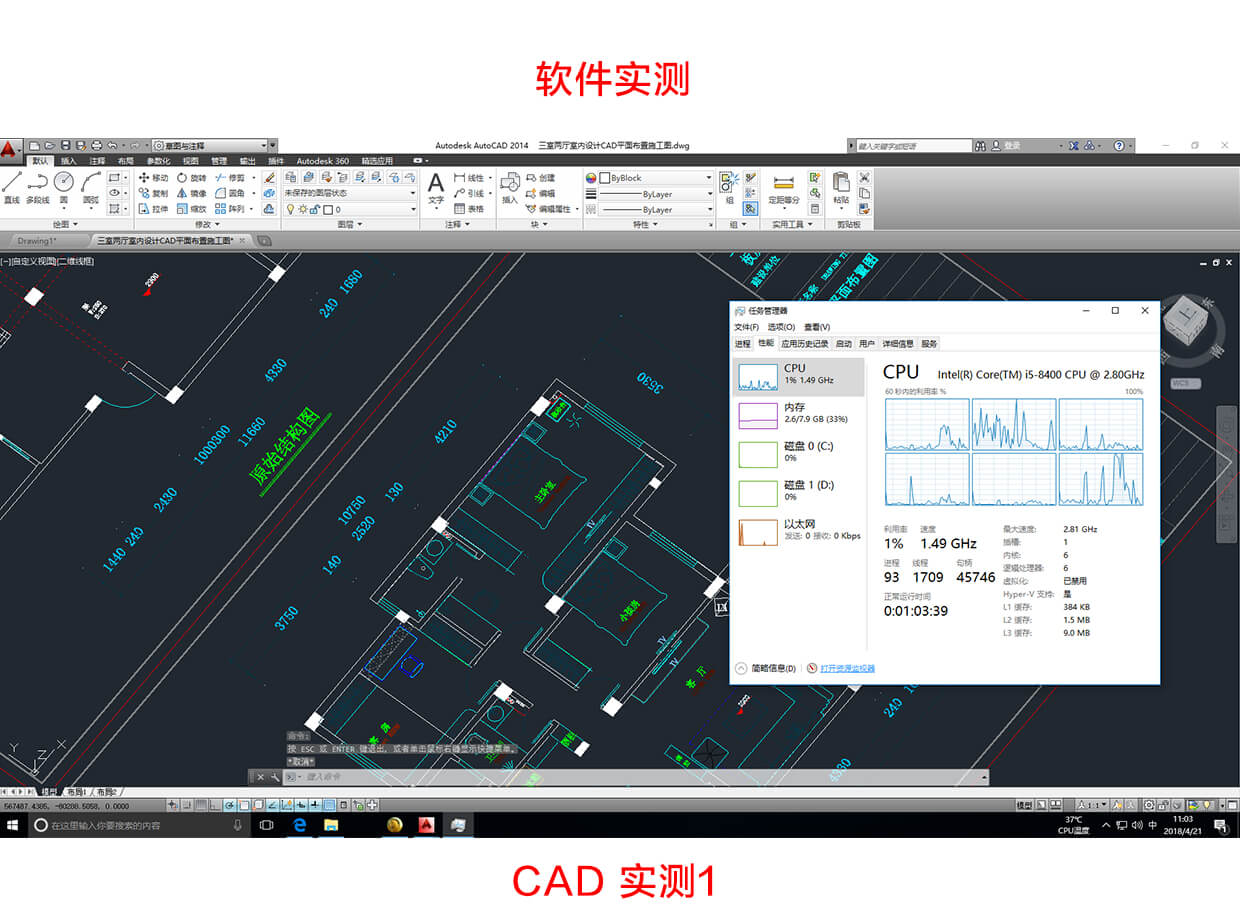Screen dimensions: 1240x920
Task: Click the Table (表格) tool
Action: [468, 209]
